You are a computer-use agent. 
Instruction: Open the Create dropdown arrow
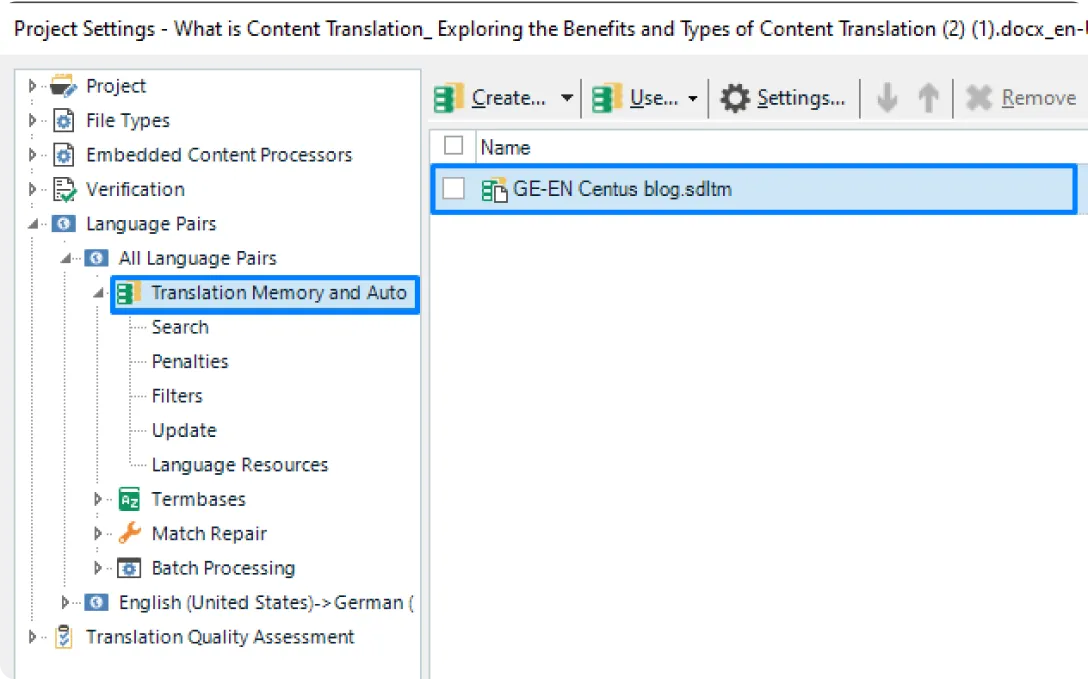(x=566, y=97)
